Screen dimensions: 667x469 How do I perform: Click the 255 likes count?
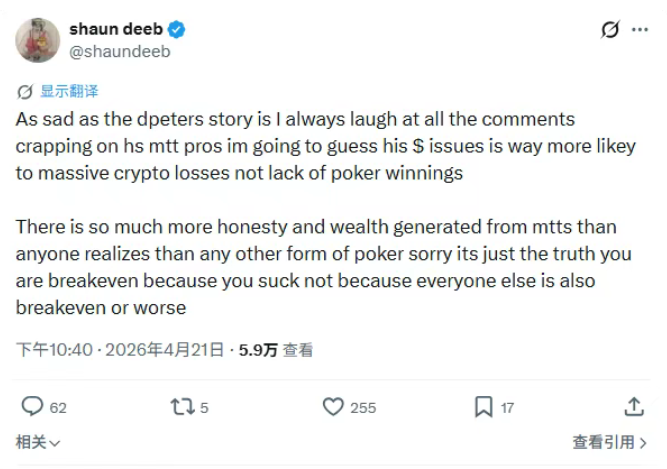click(x=363, y=407)
